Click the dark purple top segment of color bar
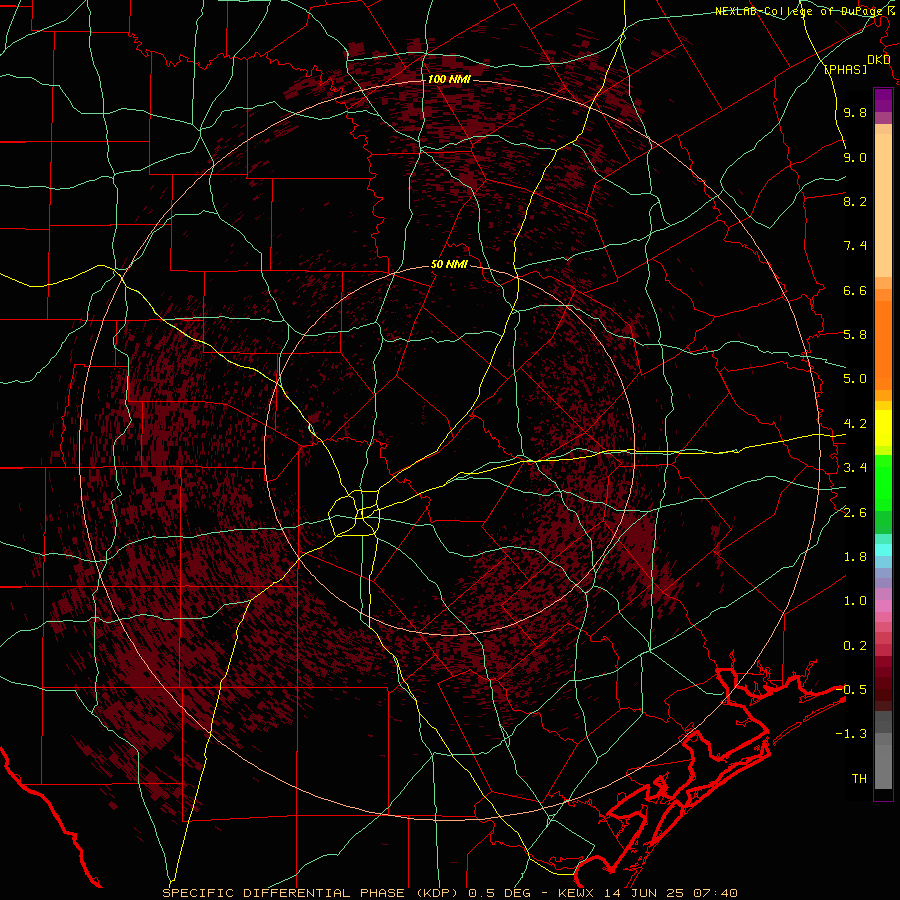The height and width of the screenshot is (900, 900). tap(883, 95)
